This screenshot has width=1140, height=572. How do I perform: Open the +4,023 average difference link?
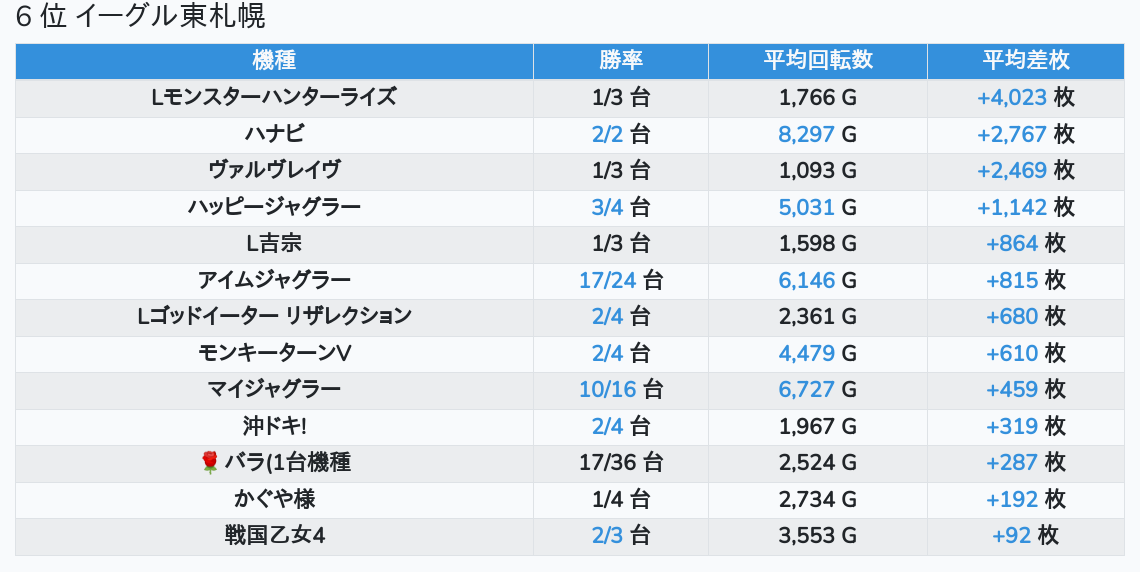(1011, 97)
